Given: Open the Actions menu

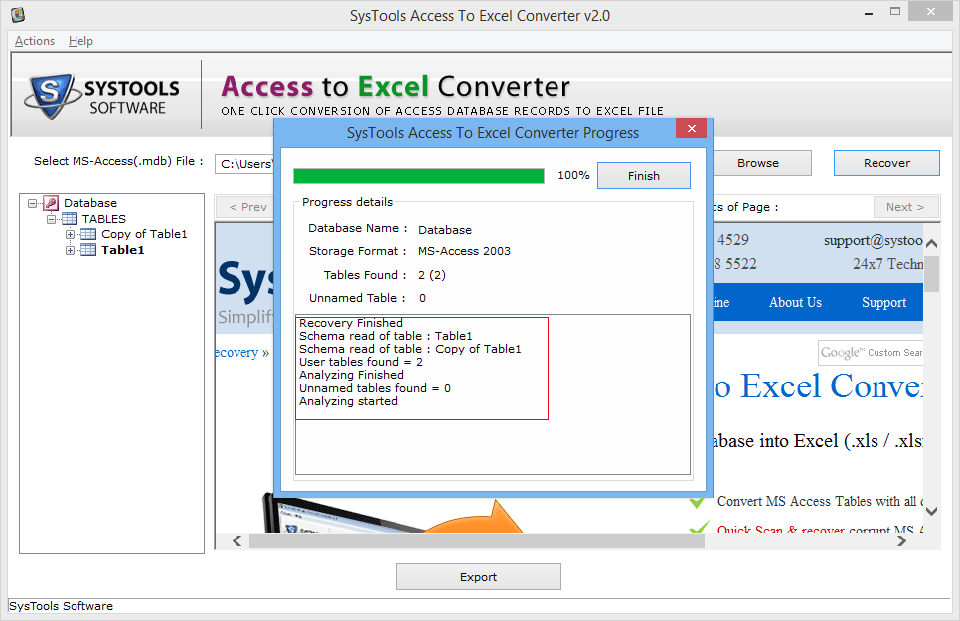Looking at the screenshot, I should click(33, 41).
